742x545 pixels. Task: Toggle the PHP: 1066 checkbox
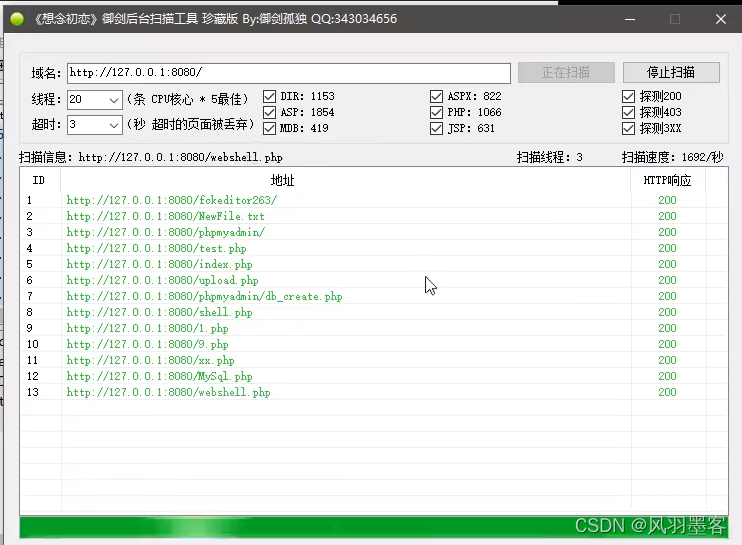[x=436, y=113]
